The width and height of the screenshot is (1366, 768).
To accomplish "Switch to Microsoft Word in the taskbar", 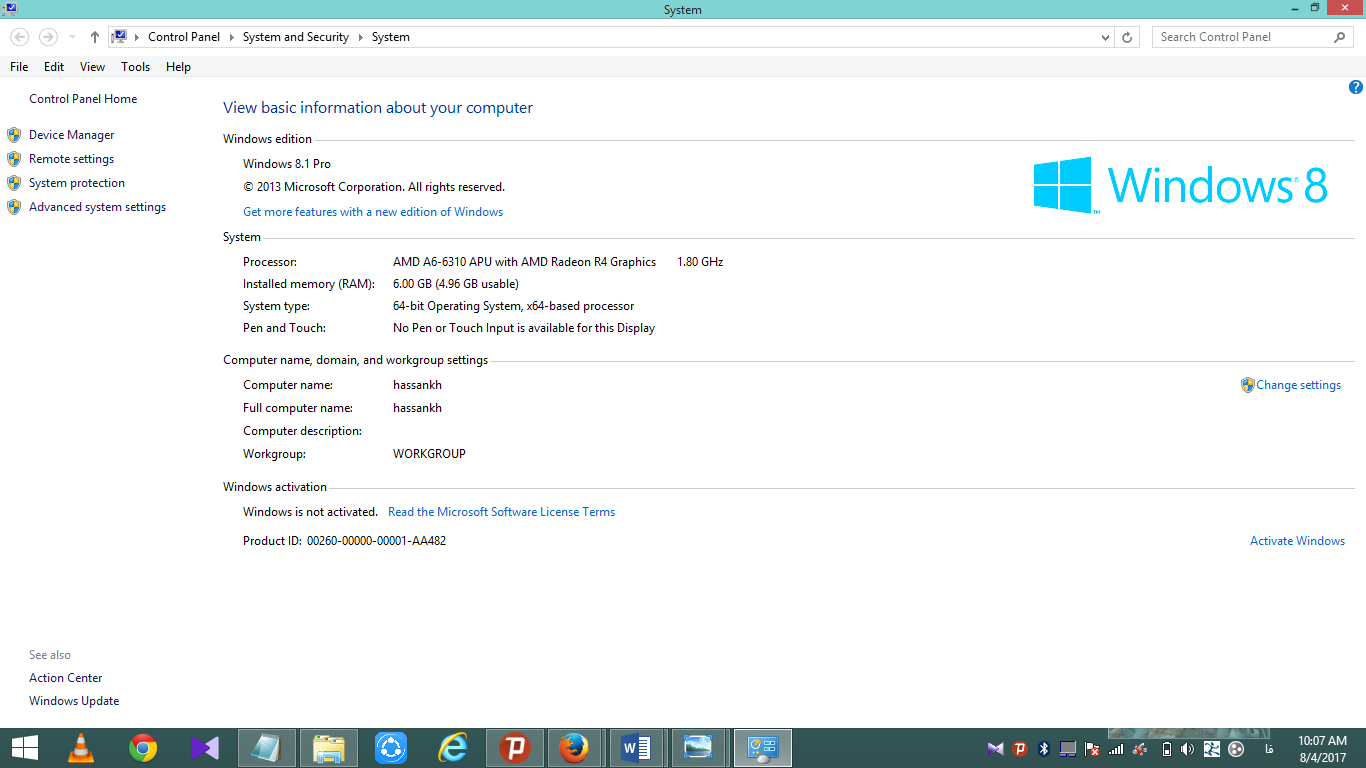I will (x=635, y=748).
